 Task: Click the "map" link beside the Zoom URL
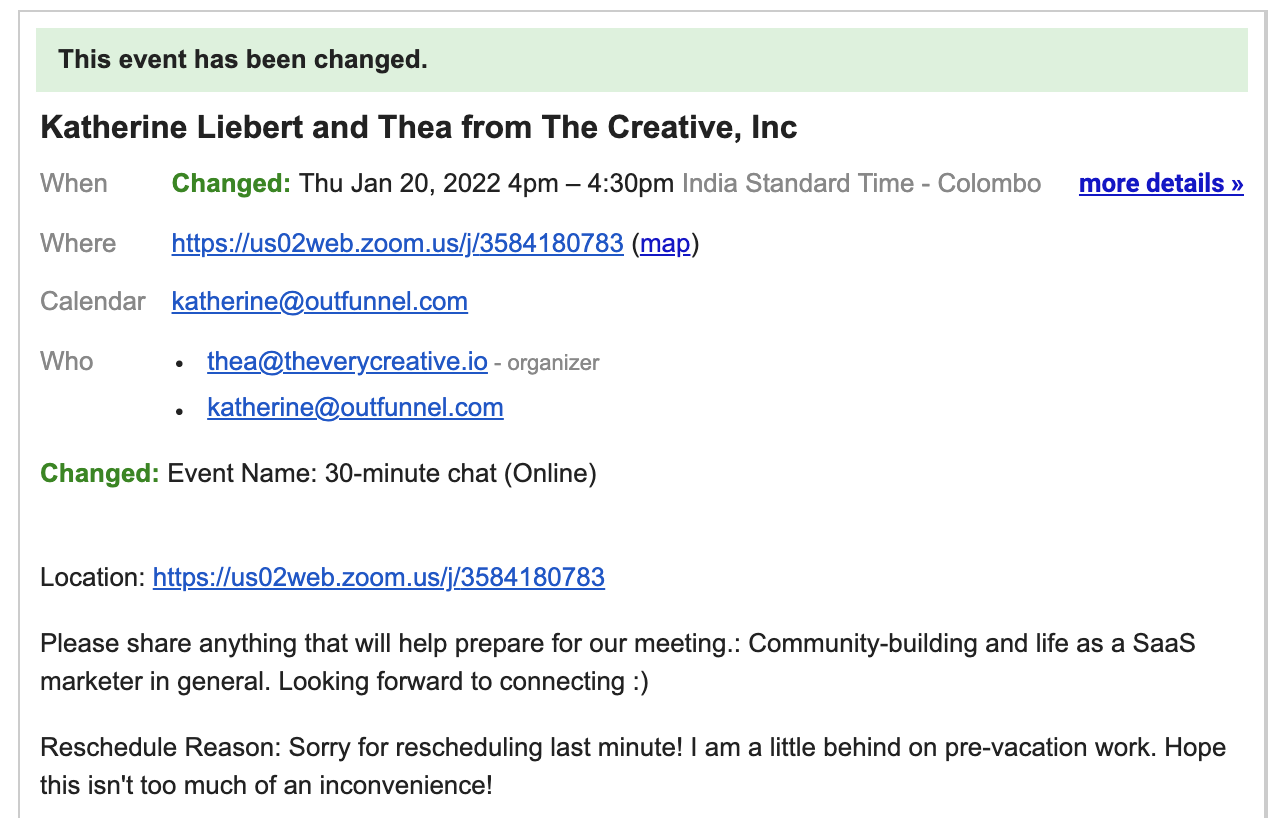click(665, 243)
